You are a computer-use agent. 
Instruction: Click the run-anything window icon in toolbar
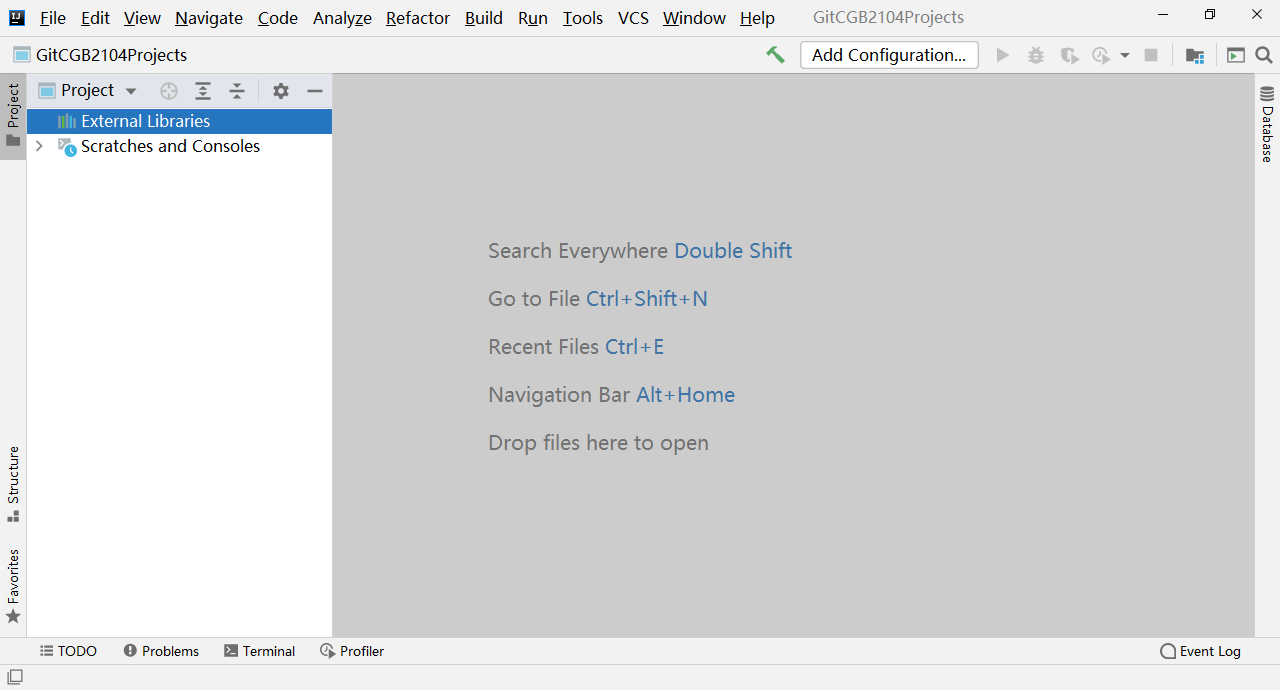pos(1236,55)
